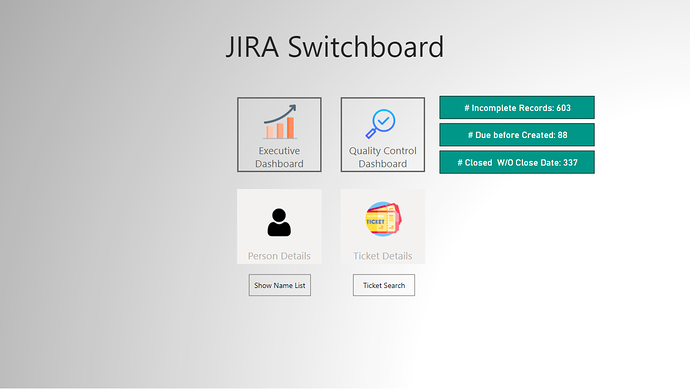690x389 pixels.
Task: Click the magnifier handle in Quality Control icon
Action: click(371, 133)
